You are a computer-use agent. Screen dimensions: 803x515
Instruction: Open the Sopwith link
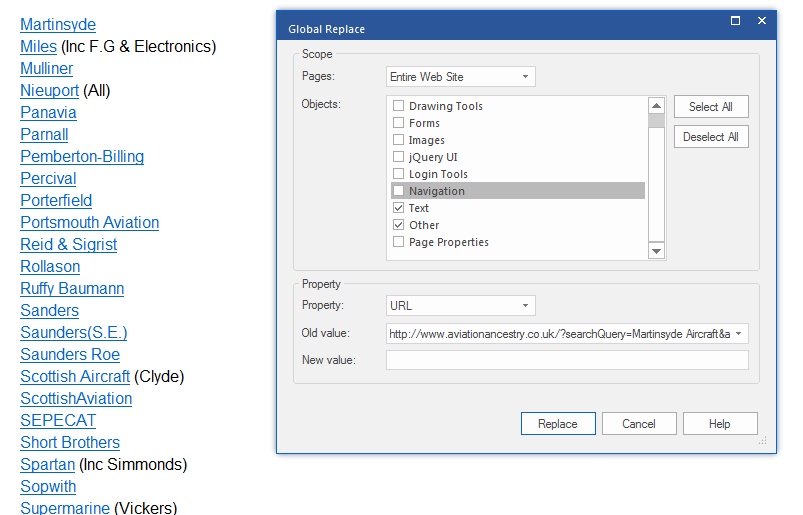tap(48, 487)
